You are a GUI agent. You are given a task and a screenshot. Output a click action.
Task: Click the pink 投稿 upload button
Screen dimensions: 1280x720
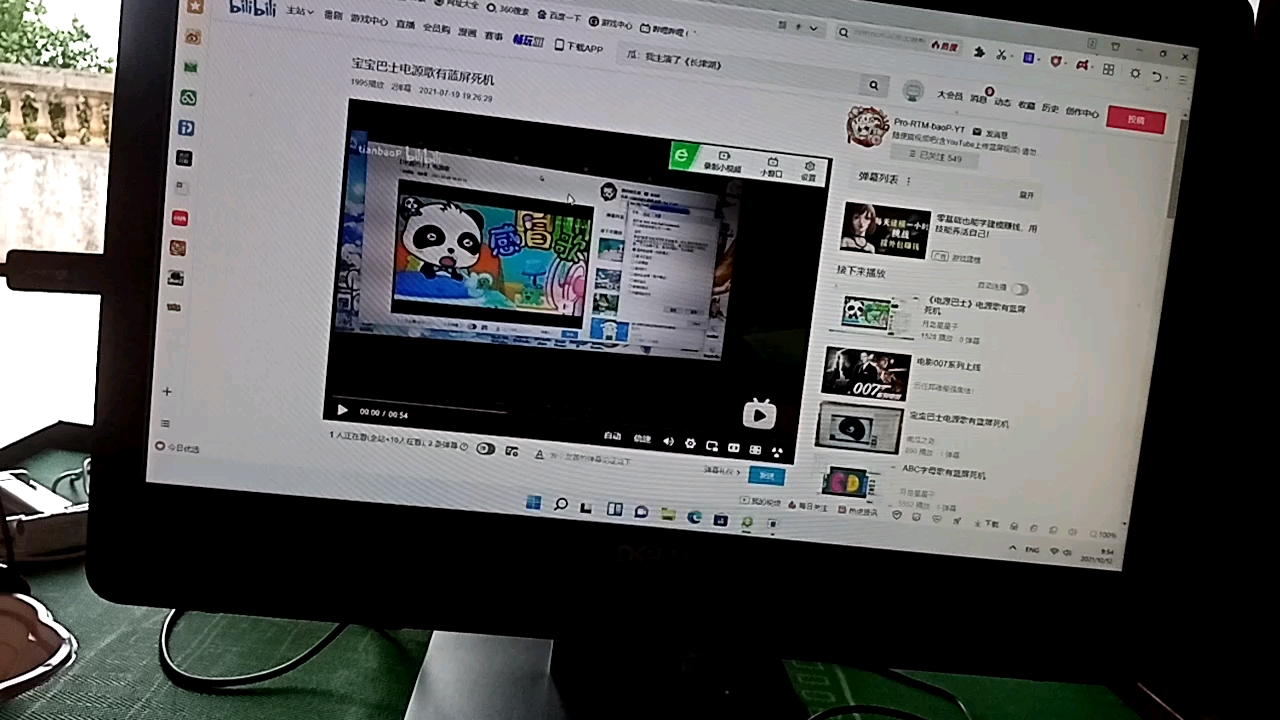1136,119
